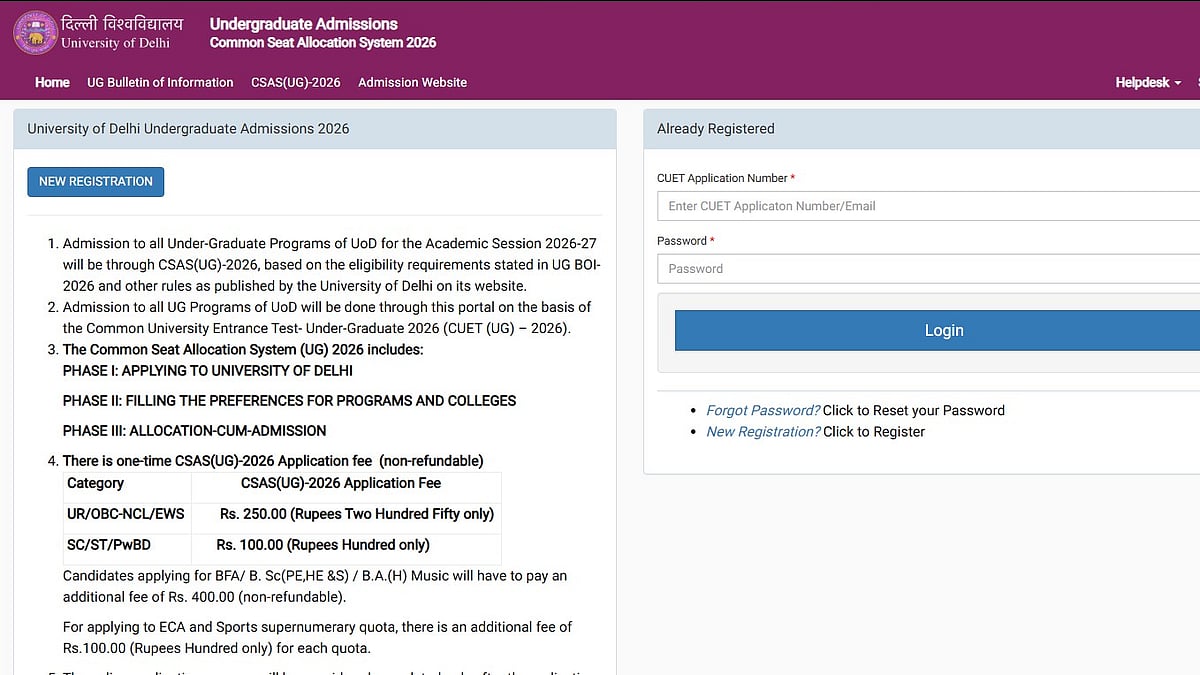Click the New Registration? link

click(763, 432)
